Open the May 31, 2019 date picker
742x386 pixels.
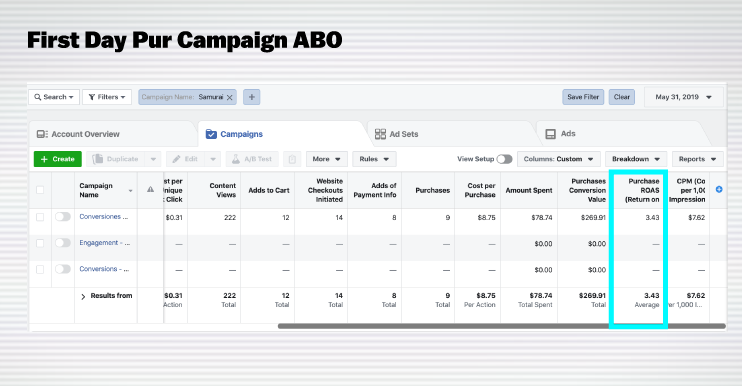click(683, 97)
